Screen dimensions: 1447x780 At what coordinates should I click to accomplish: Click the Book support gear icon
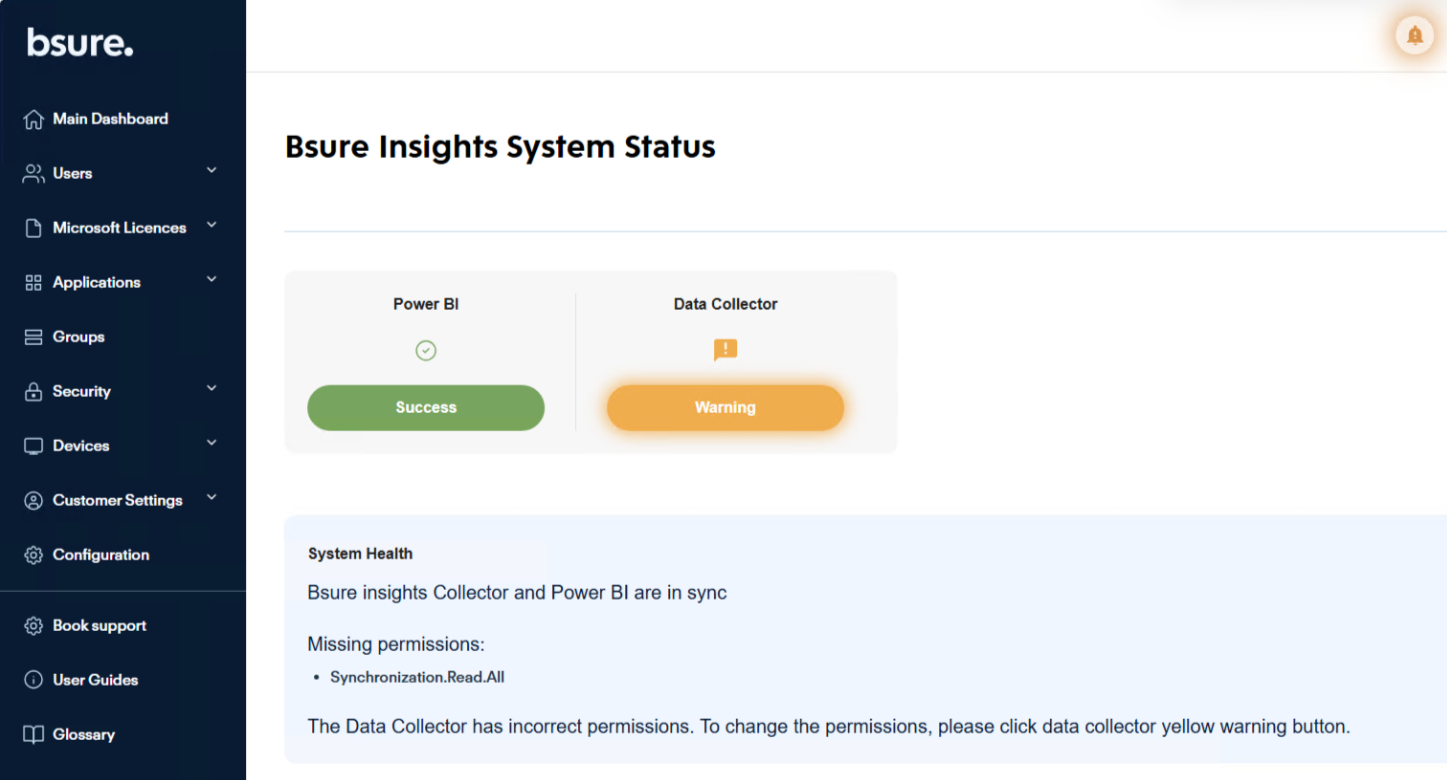[x=34, y=626]
